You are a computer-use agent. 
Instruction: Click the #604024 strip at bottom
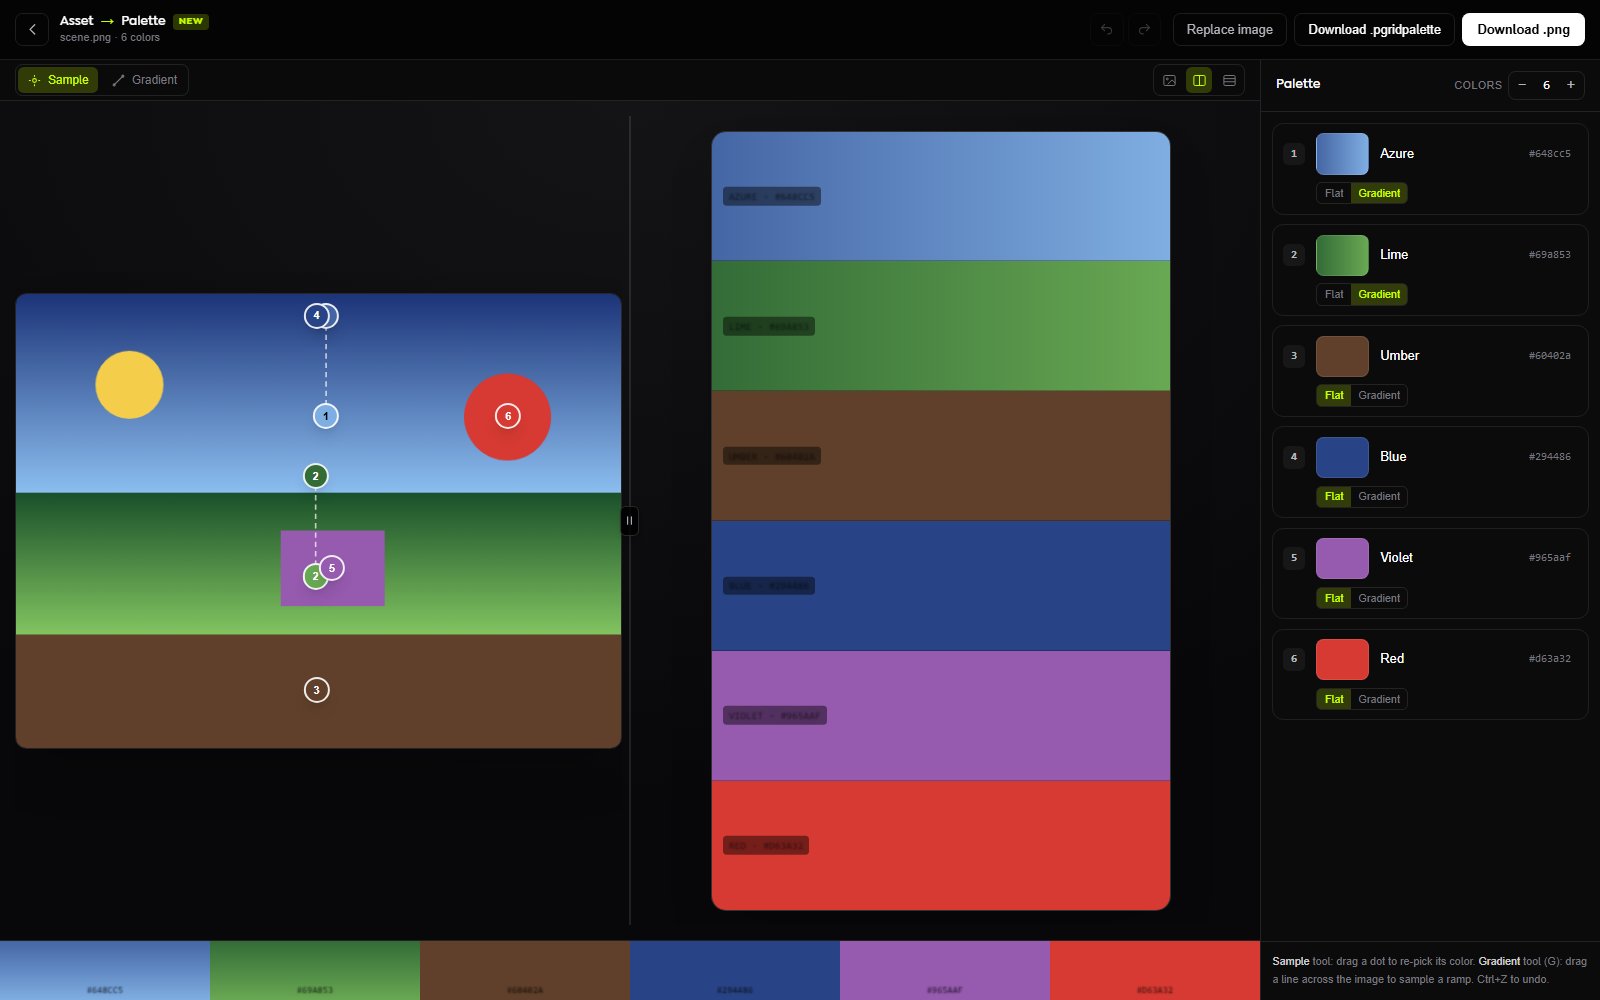pos(525,970)
